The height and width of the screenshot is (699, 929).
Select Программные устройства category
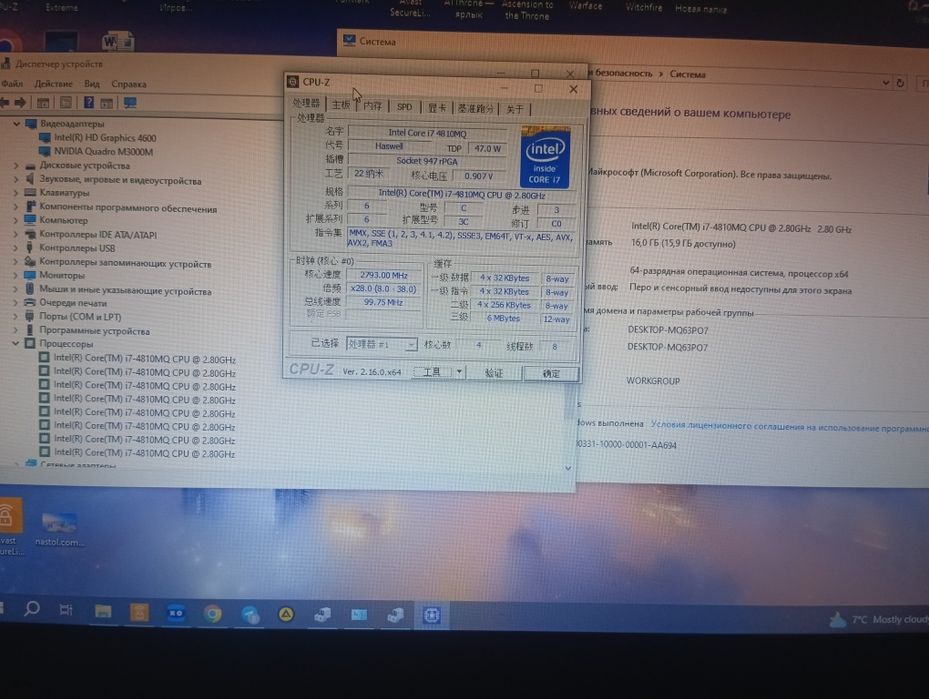(x=94, y=331)
